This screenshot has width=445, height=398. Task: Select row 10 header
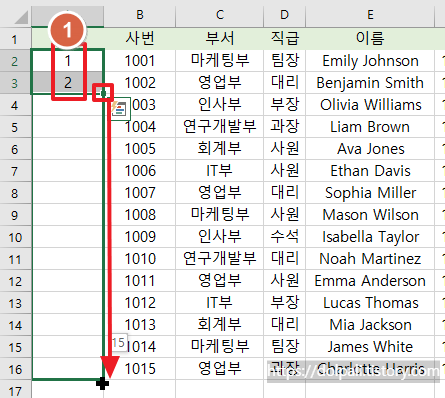[15, 237]
